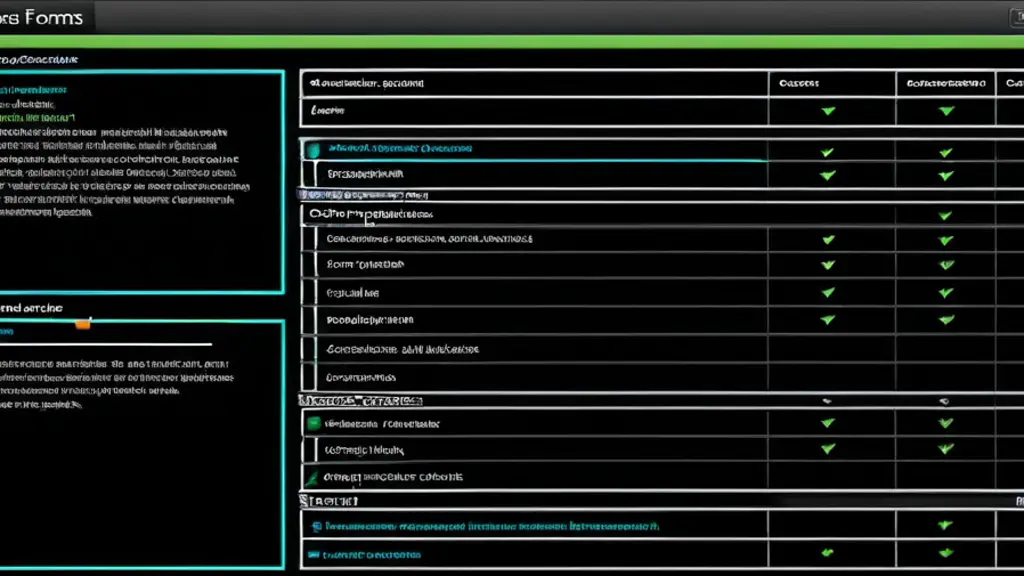Open the short teal link in the last table row
Image resolution: width=1024 pixels, height=576 pixels.
(372, 555)
